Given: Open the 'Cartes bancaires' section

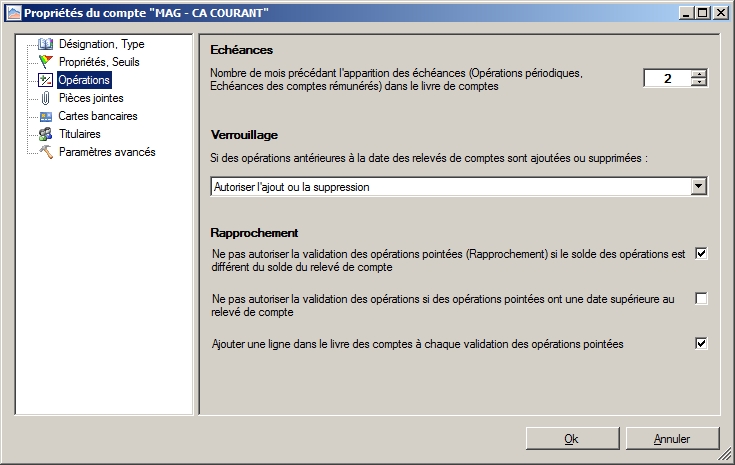Looking at the screenshot, I should click(x=98, y=116).
